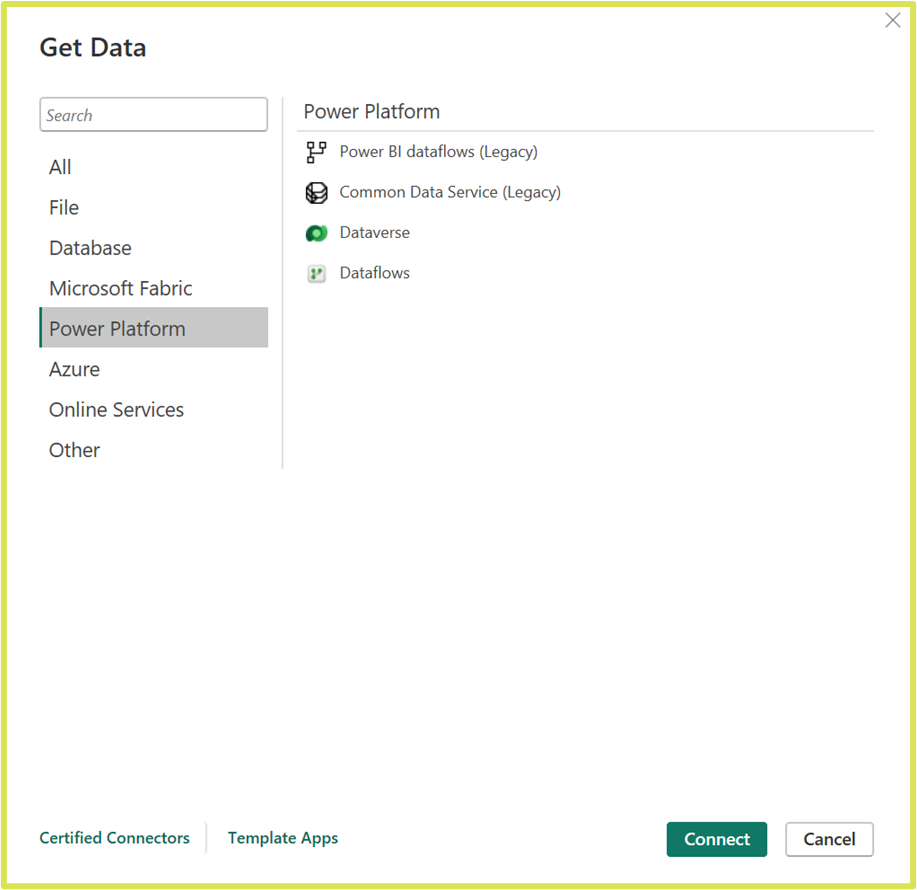
Task: Select the All category
Action: (x=153, y=167)
